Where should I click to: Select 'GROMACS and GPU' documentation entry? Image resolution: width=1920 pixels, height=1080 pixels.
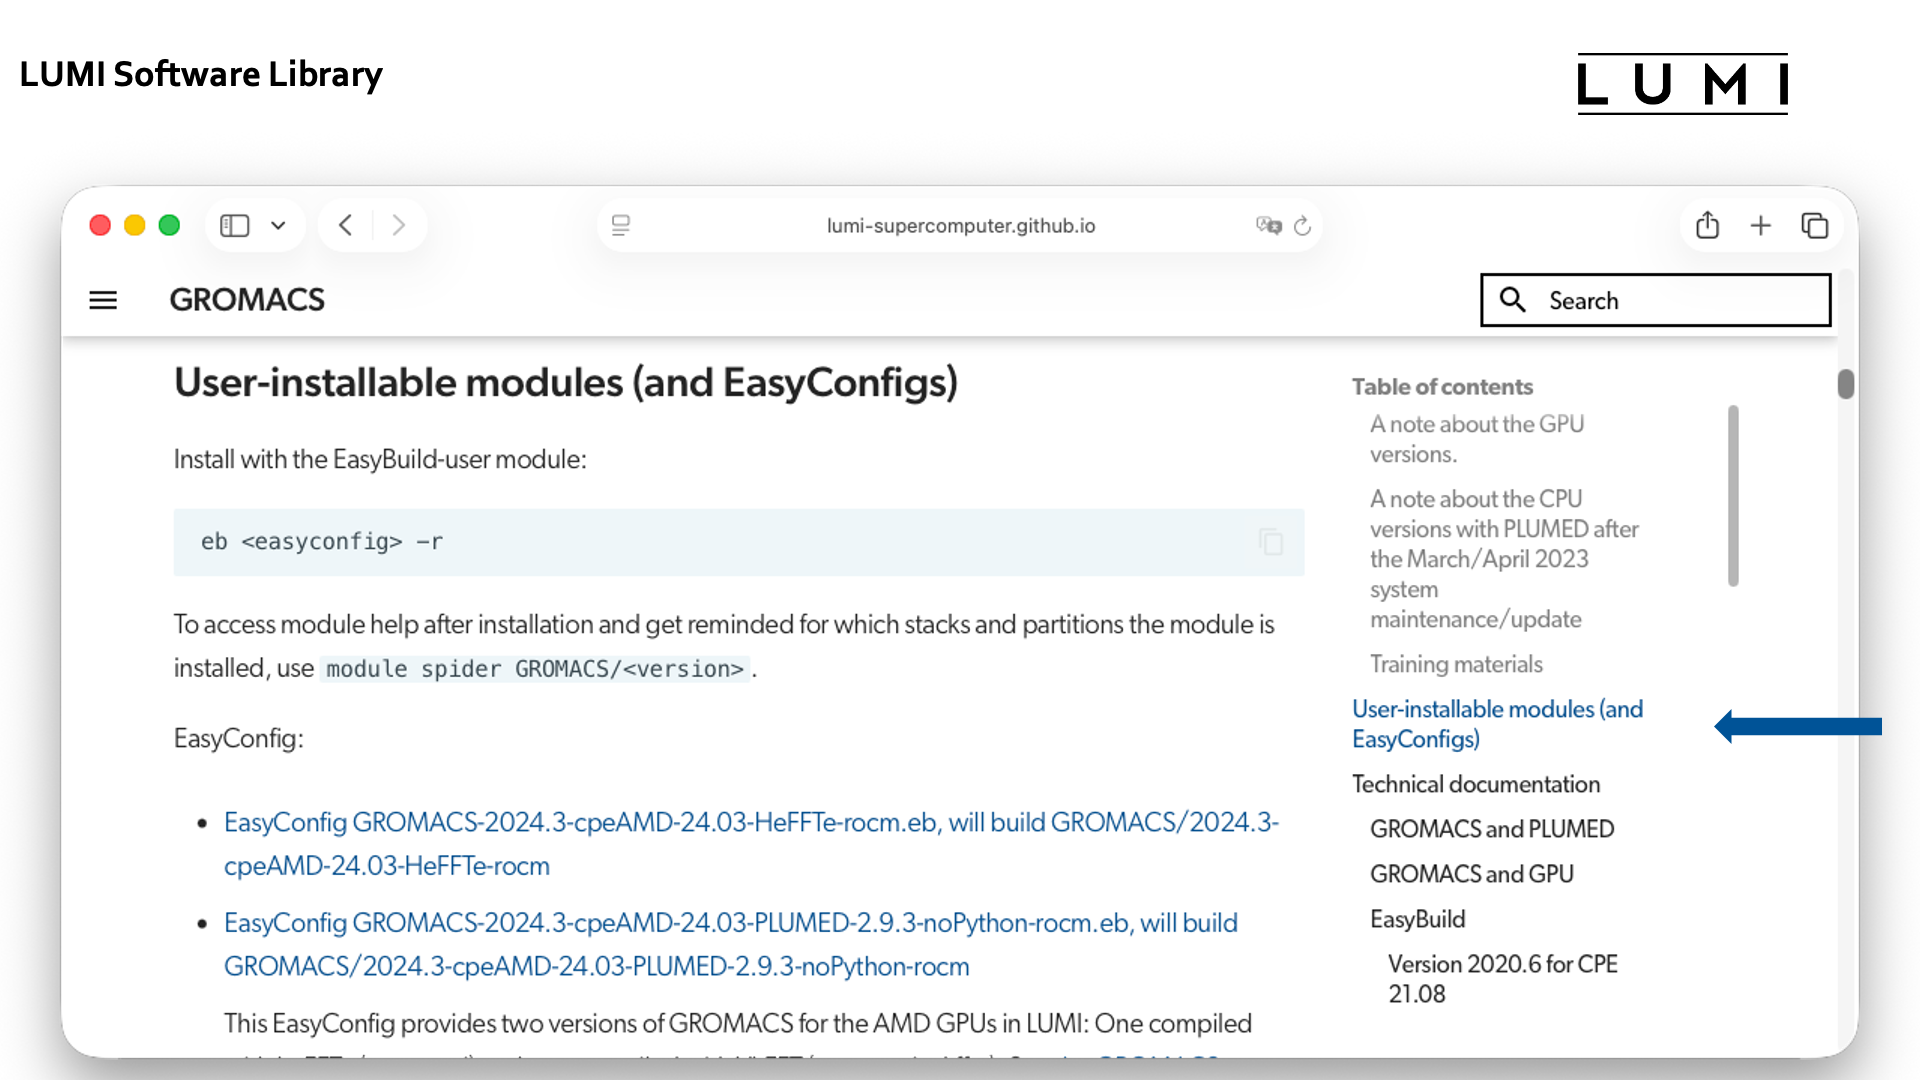(x=1471, y=873)
